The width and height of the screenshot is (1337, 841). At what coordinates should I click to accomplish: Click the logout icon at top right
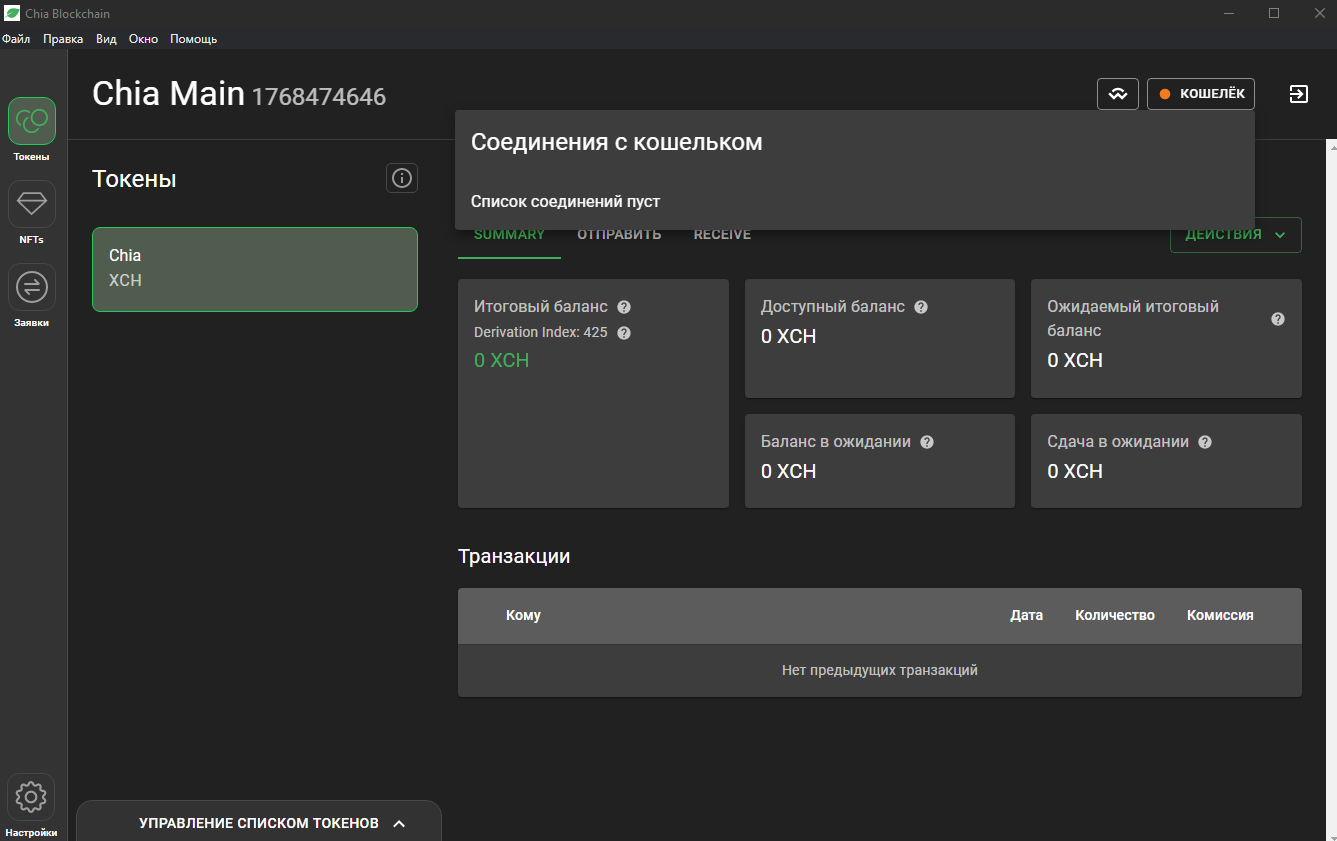(x=1298, y=94)
